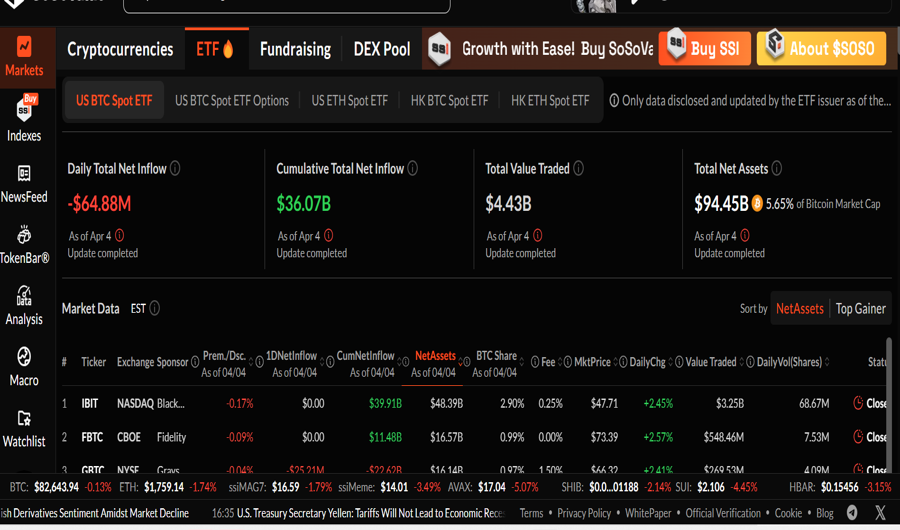Click the ETH price $1,759.14 in the ticker bar
Image resolution: width=900 pixels, height=530 pixels.
pyautogui.click(x=164, y=487)
